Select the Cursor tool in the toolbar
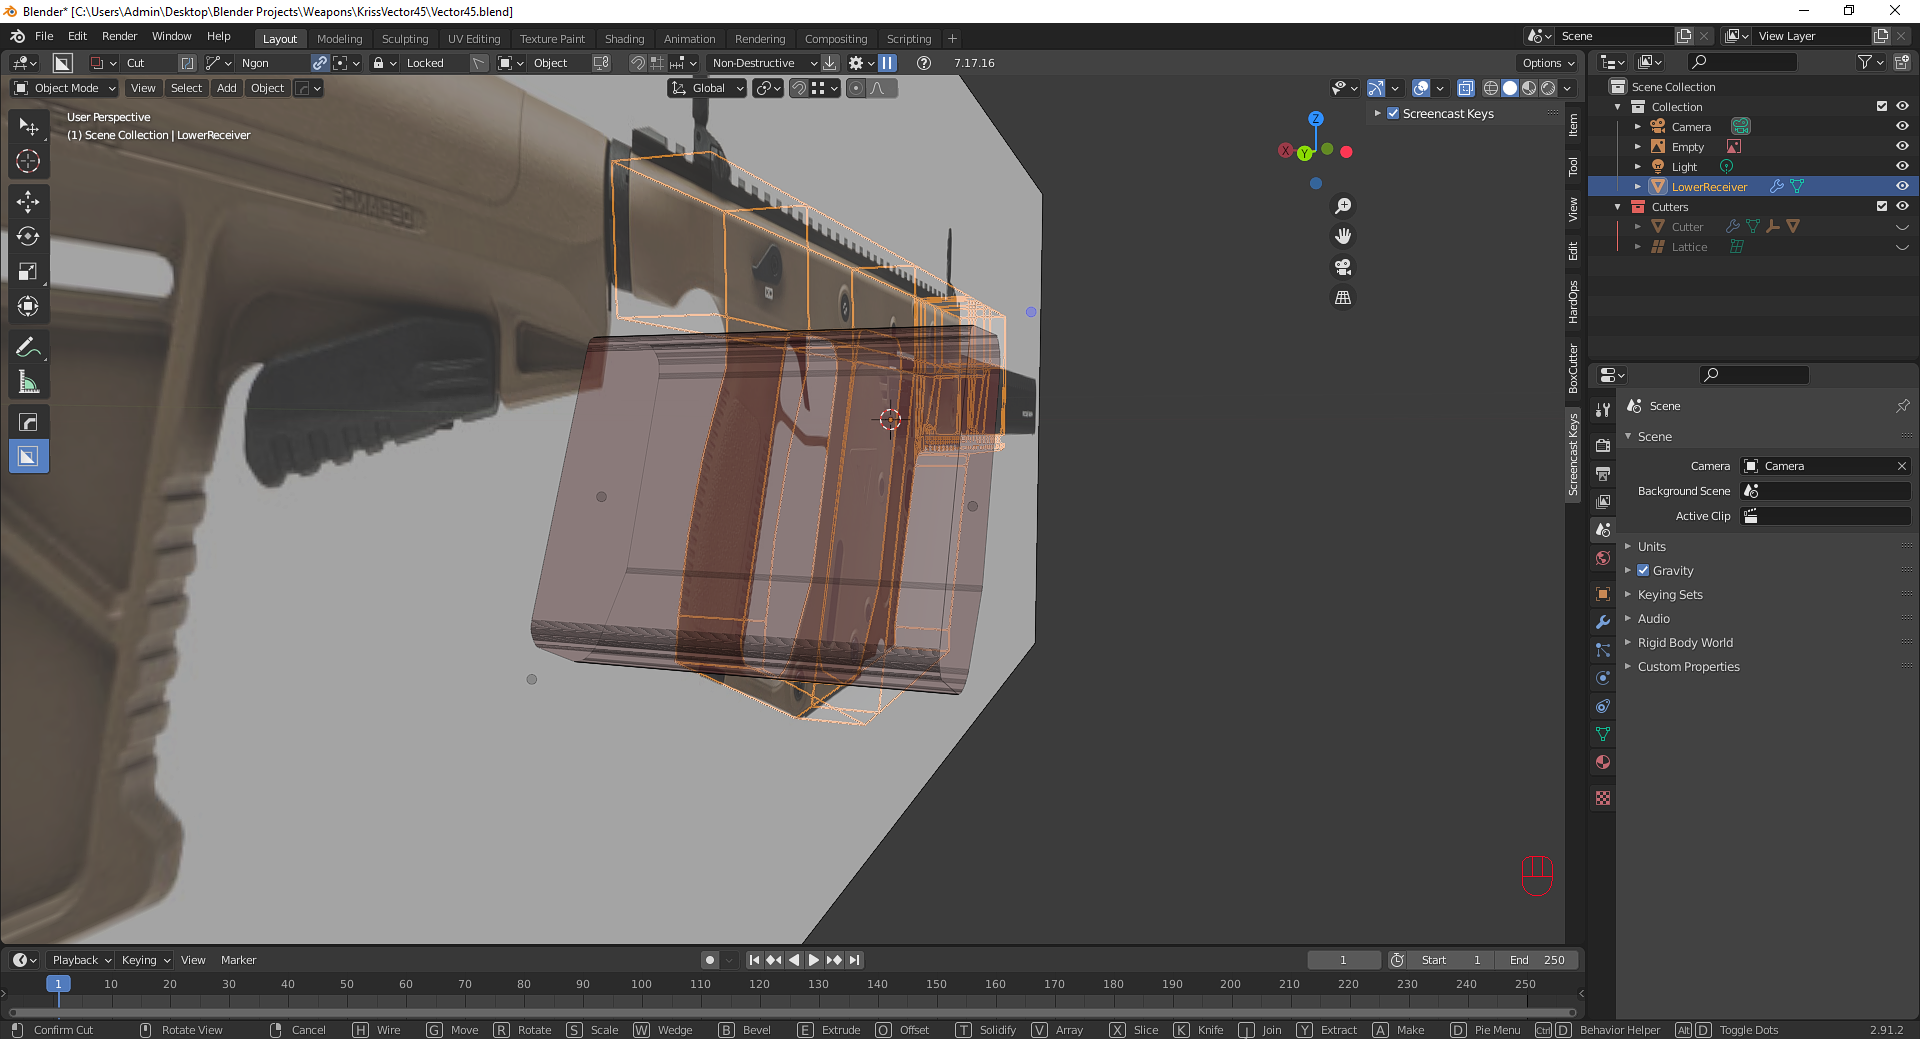Viewport: 1920px width, 1039px height. point(28,161)
